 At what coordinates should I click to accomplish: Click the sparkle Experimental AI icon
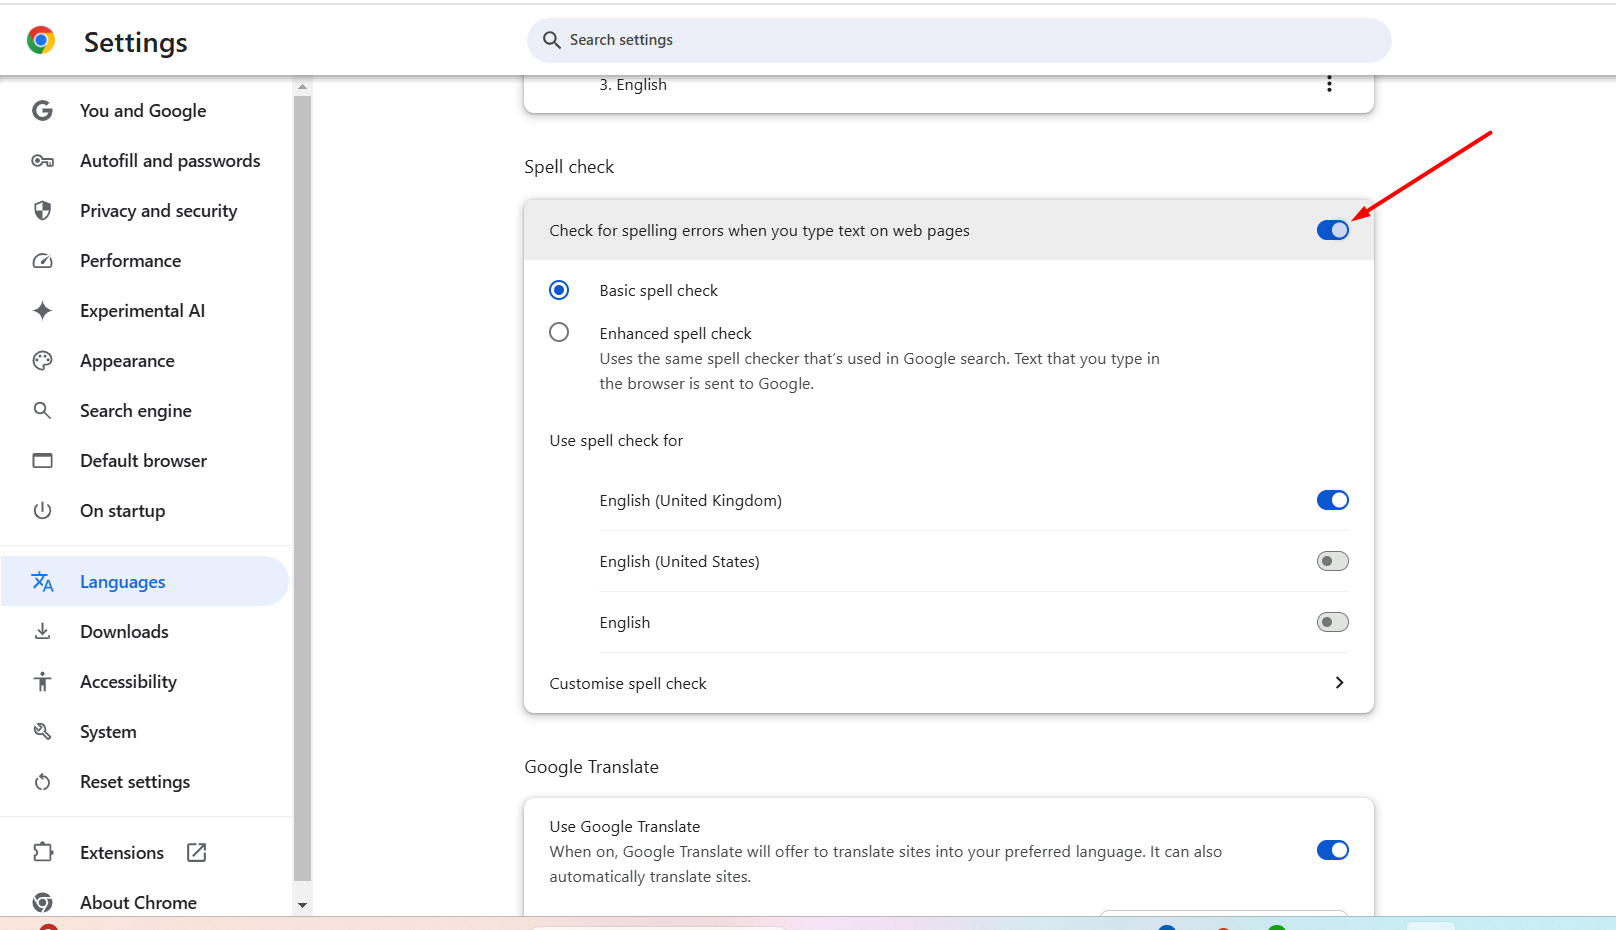tap(42, 310)
